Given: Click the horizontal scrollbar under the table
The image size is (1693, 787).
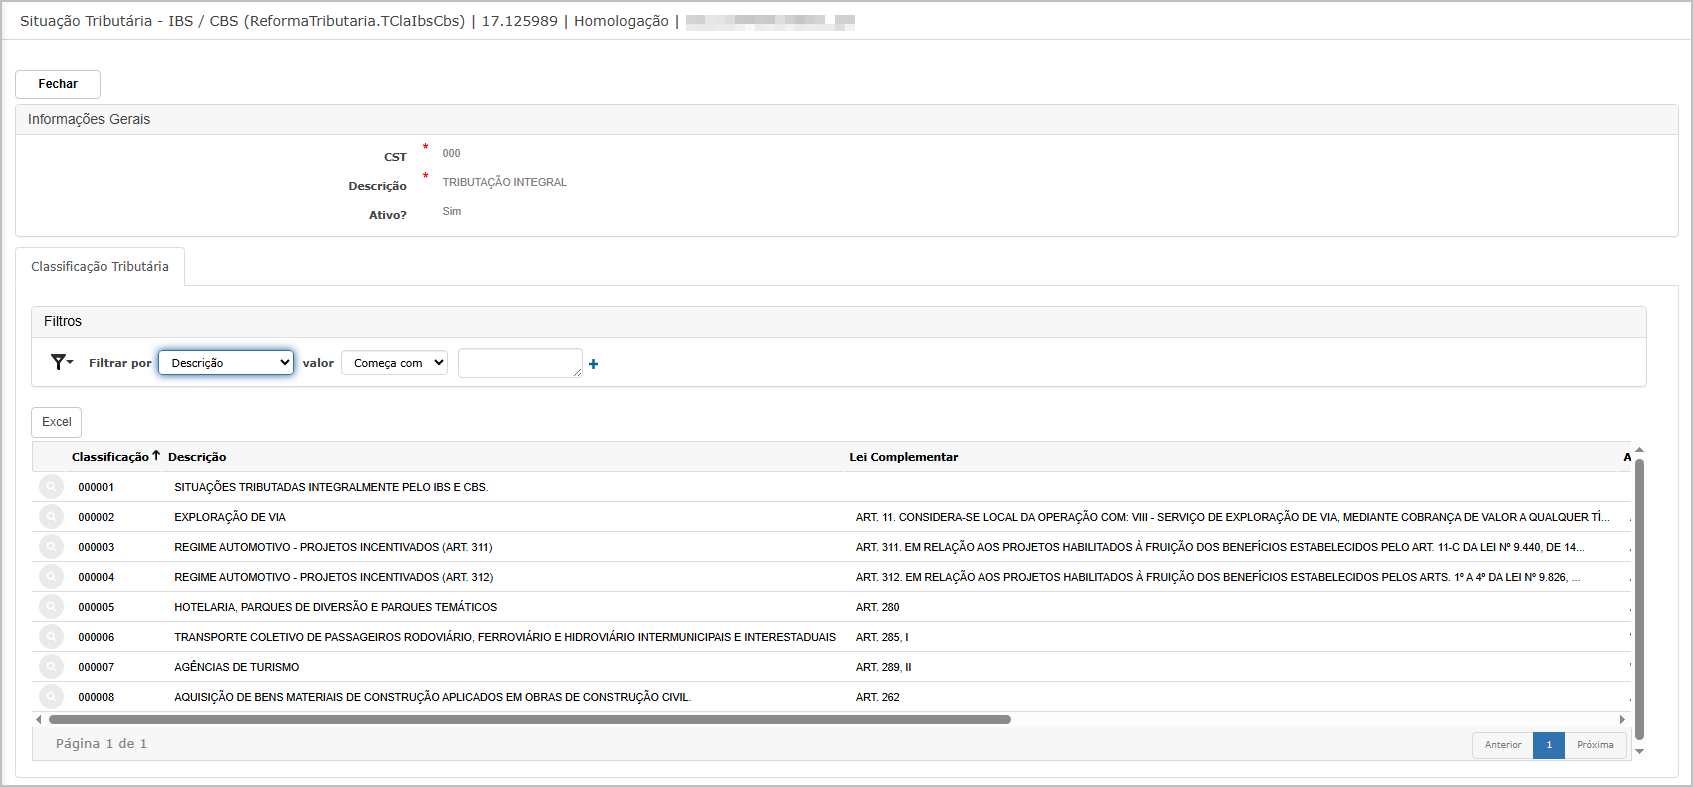Looking at the screenshot, I should click(x=530, y=719).
